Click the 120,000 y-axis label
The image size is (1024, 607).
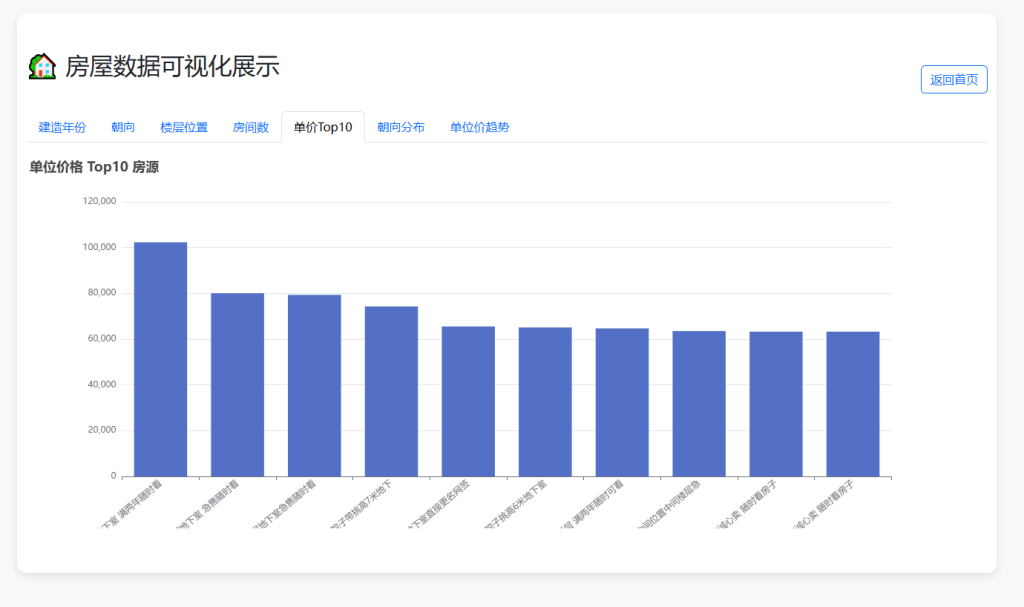[99, 201]
